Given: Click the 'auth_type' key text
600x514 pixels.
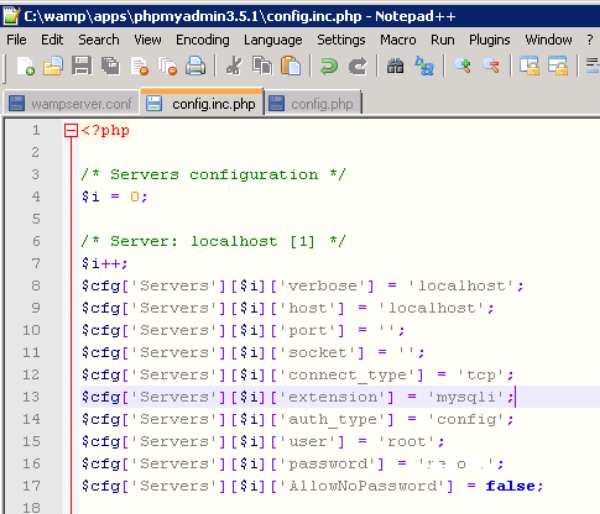Looking at the screenshot, I should pos(333,419).
